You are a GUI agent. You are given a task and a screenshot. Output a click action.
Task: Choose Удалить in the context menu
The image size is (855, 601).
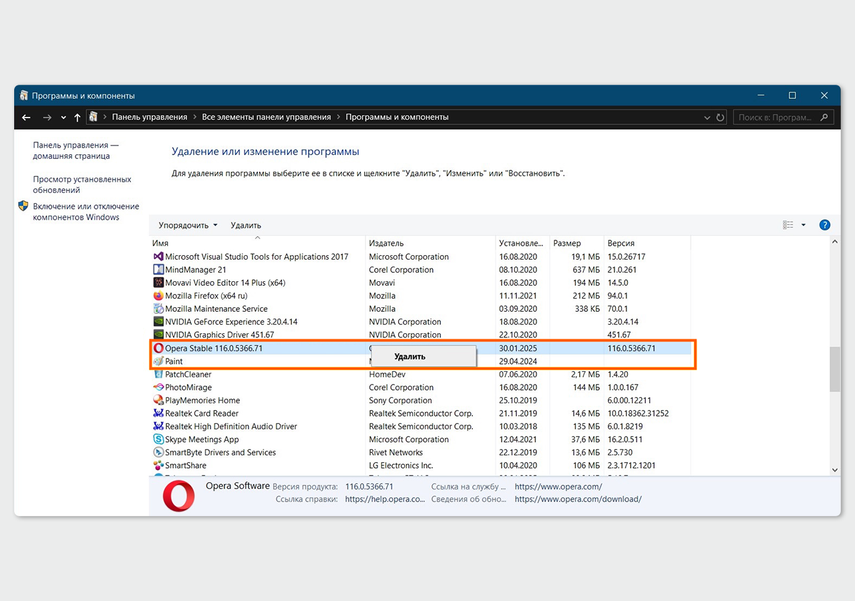click(x=410, y=356)
